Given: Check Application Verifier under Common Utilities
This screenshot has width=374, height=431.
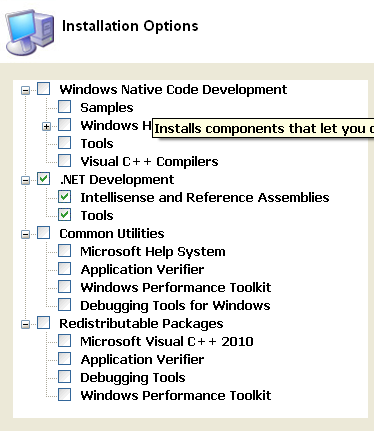Looking at the screenshot, I should click(x=64, y=269).
